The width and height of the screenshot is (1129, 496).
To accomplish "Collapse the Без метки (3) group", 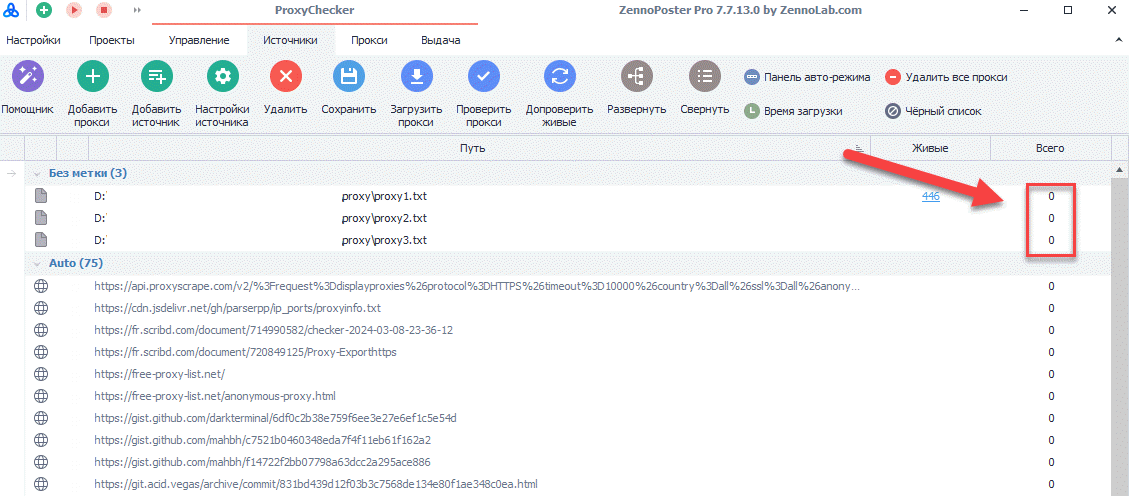I will (37, 173).
